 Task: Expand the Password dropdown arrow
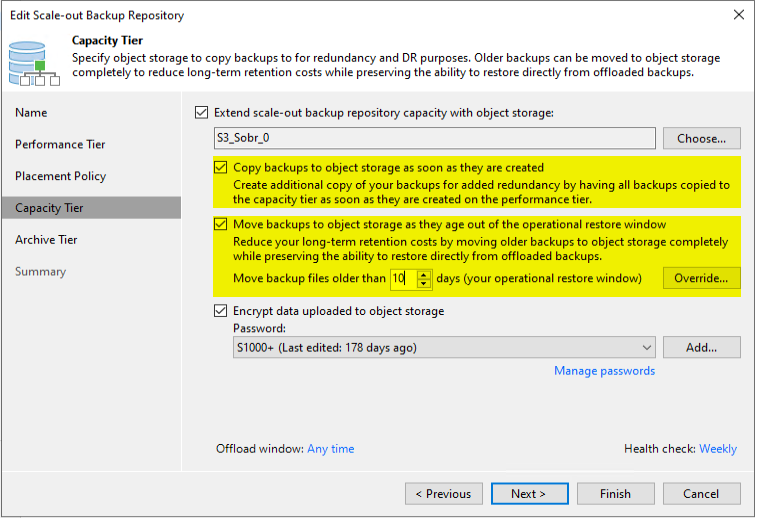pos(646,348)
